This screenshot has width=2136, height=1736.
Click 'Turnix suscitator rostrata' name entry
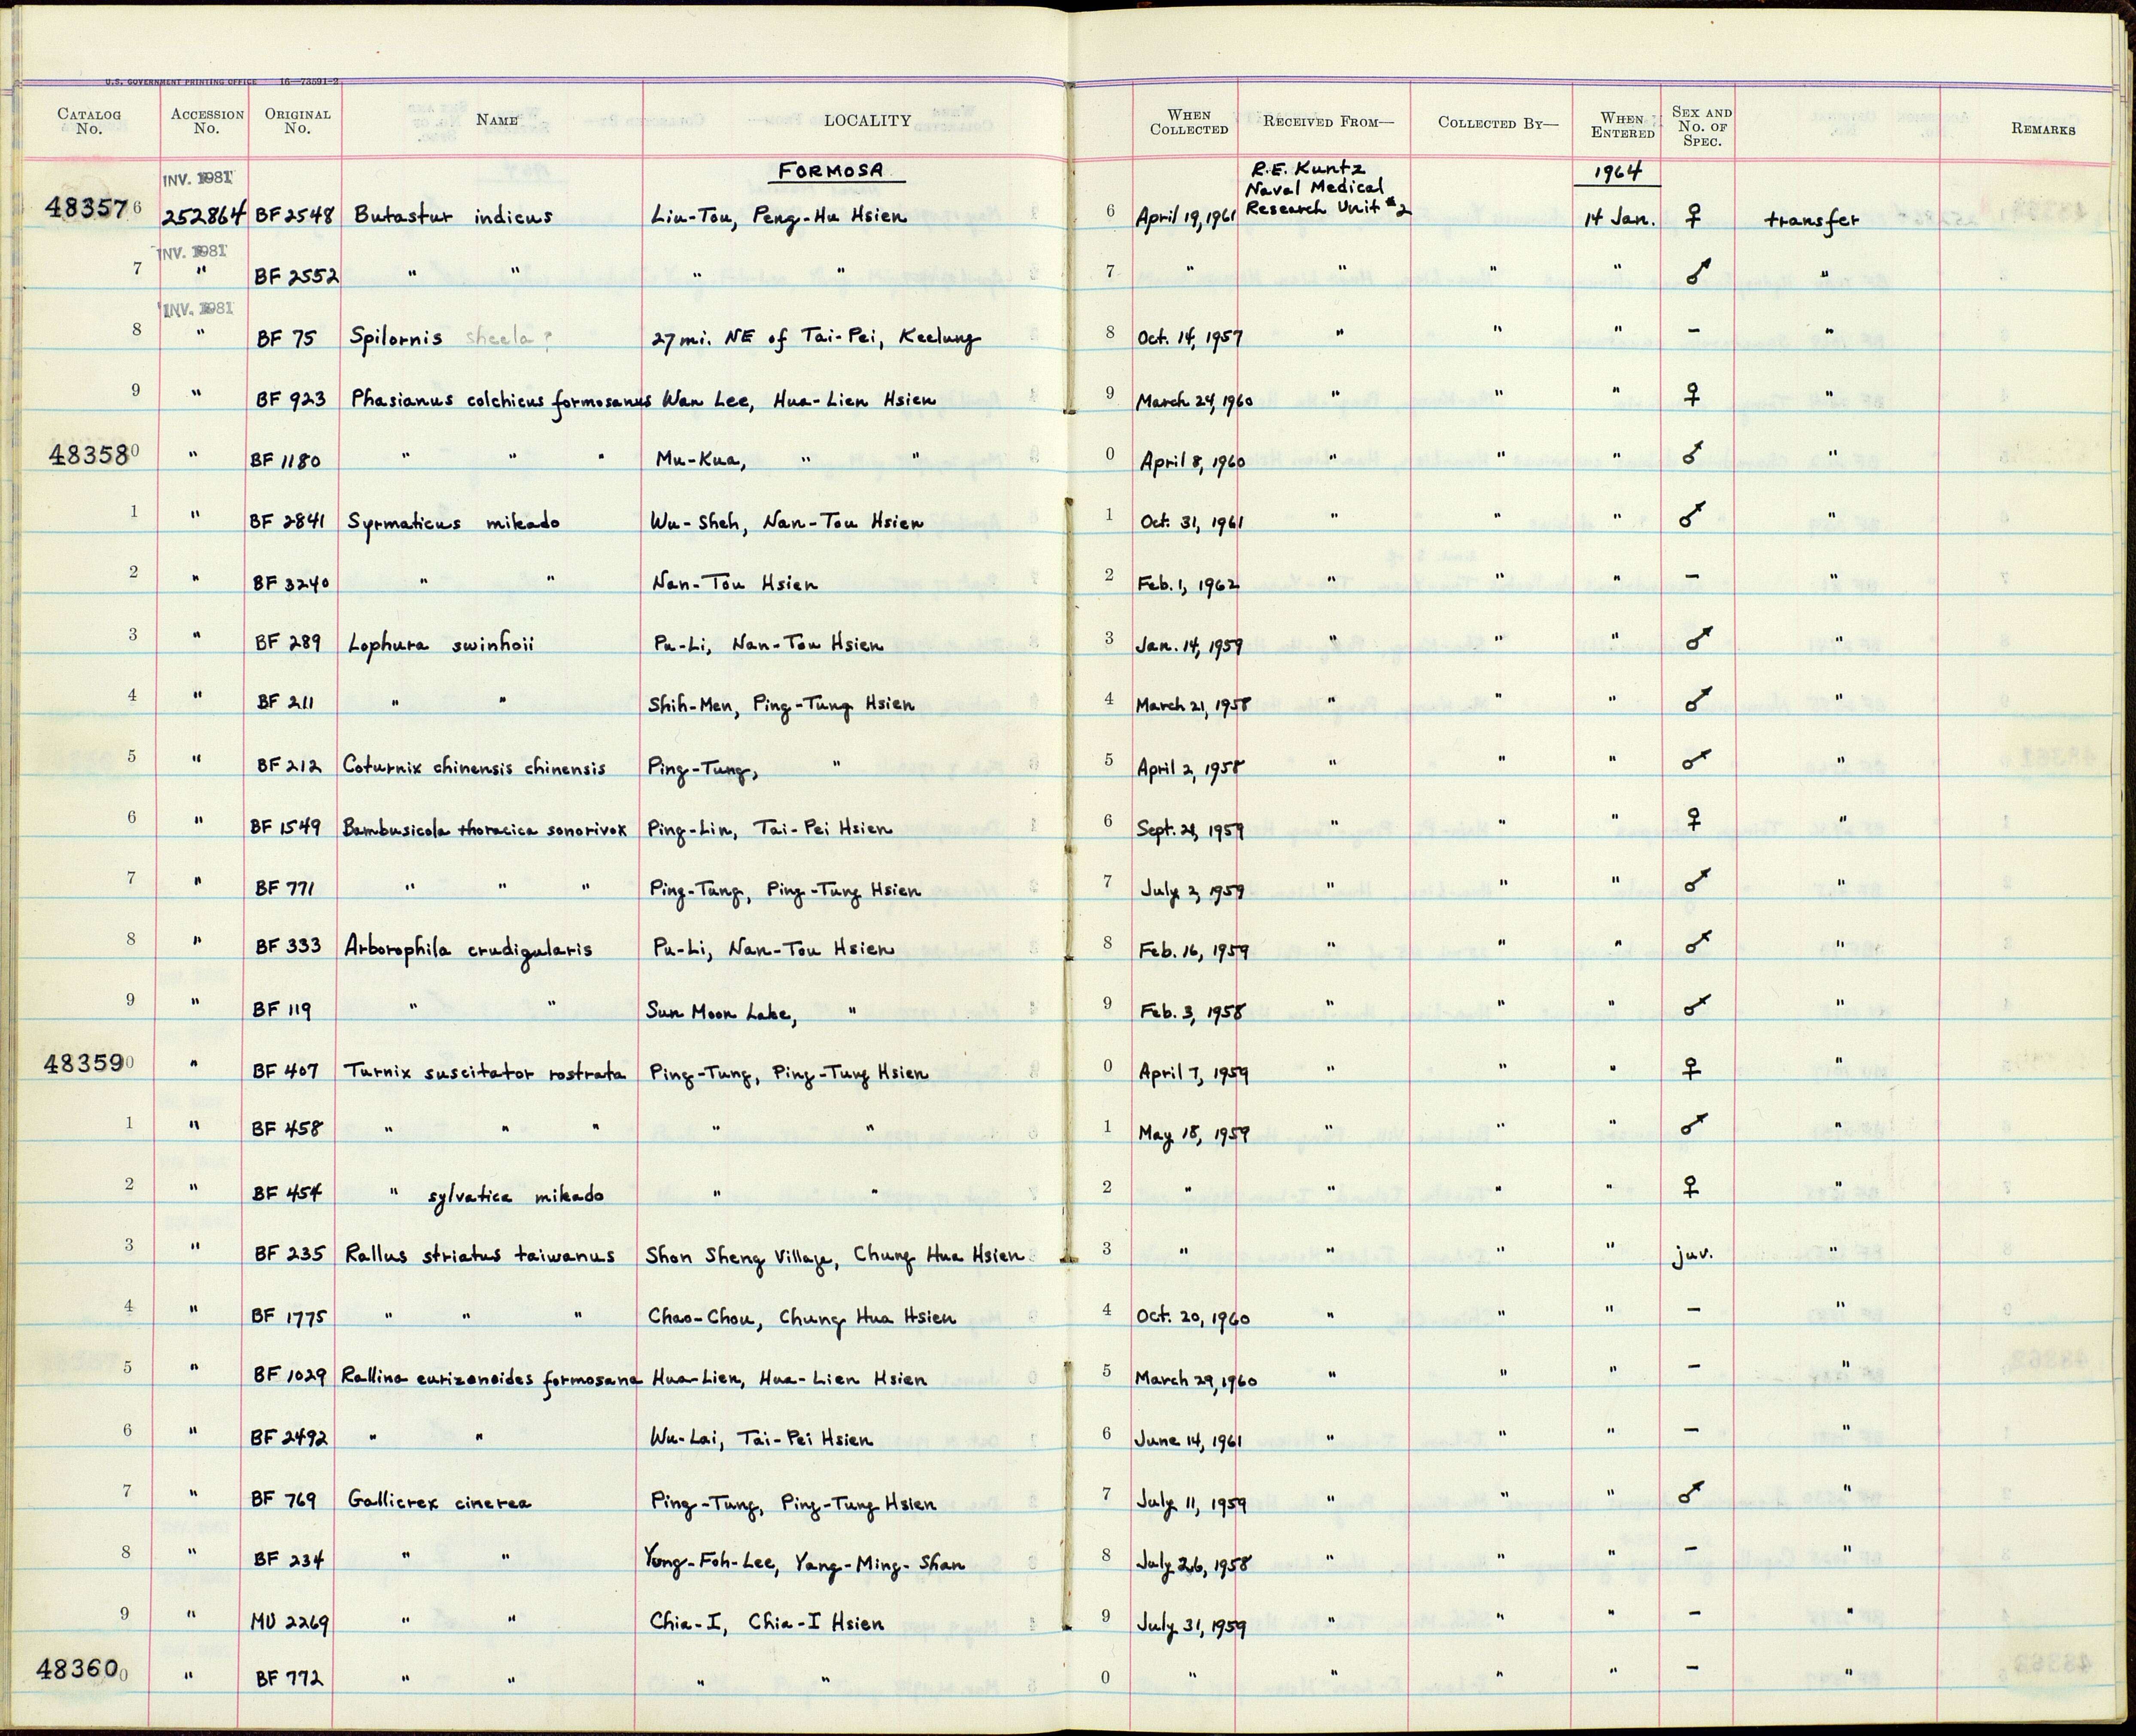[x=485, y=1072]
